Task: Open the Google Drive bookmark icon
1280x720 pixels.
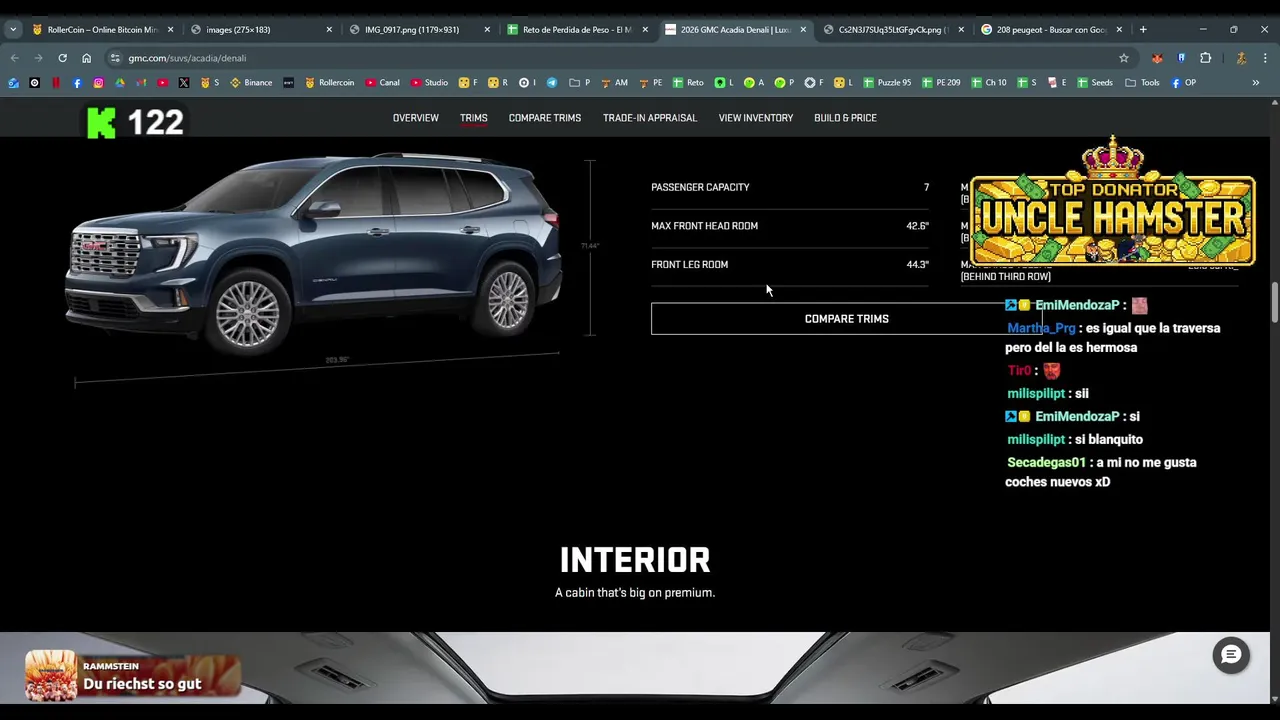Action: [x=120, y=83]
